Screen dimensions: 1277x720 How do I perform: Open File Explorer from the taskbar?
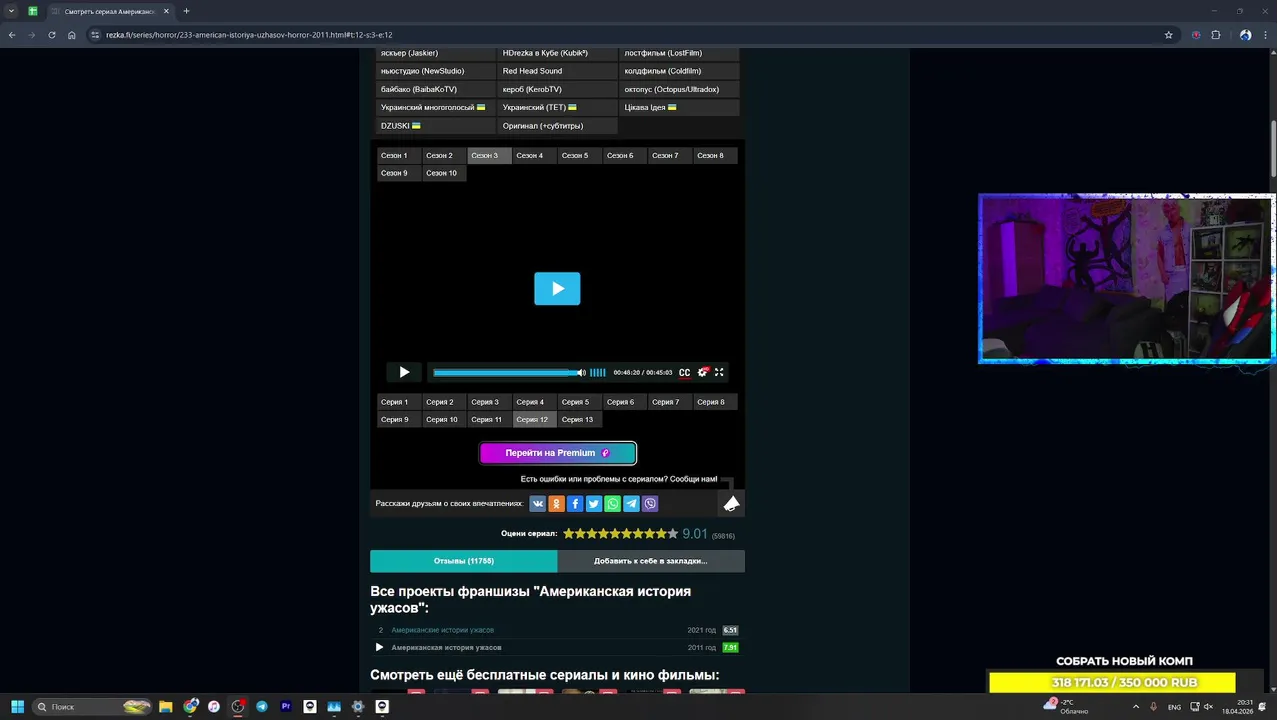pyautogui.click(x=166, y=706)
